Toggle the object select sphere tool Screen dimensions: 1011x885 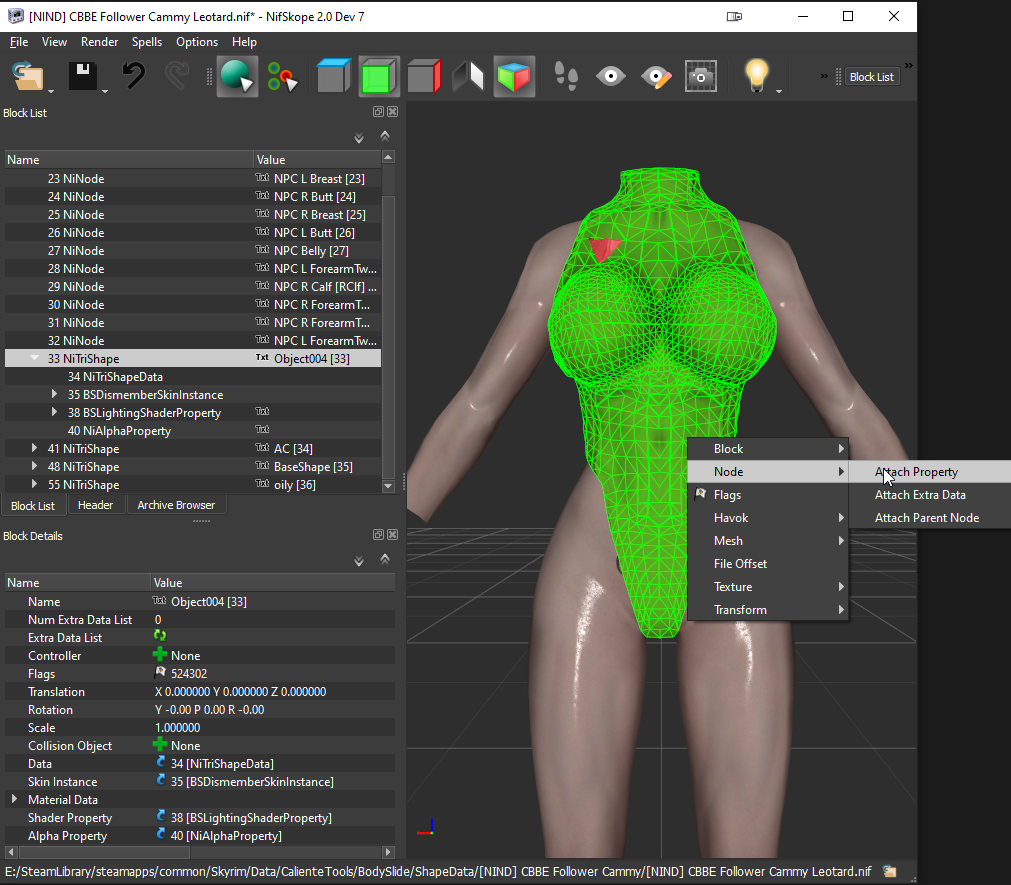tap(237, 76)
